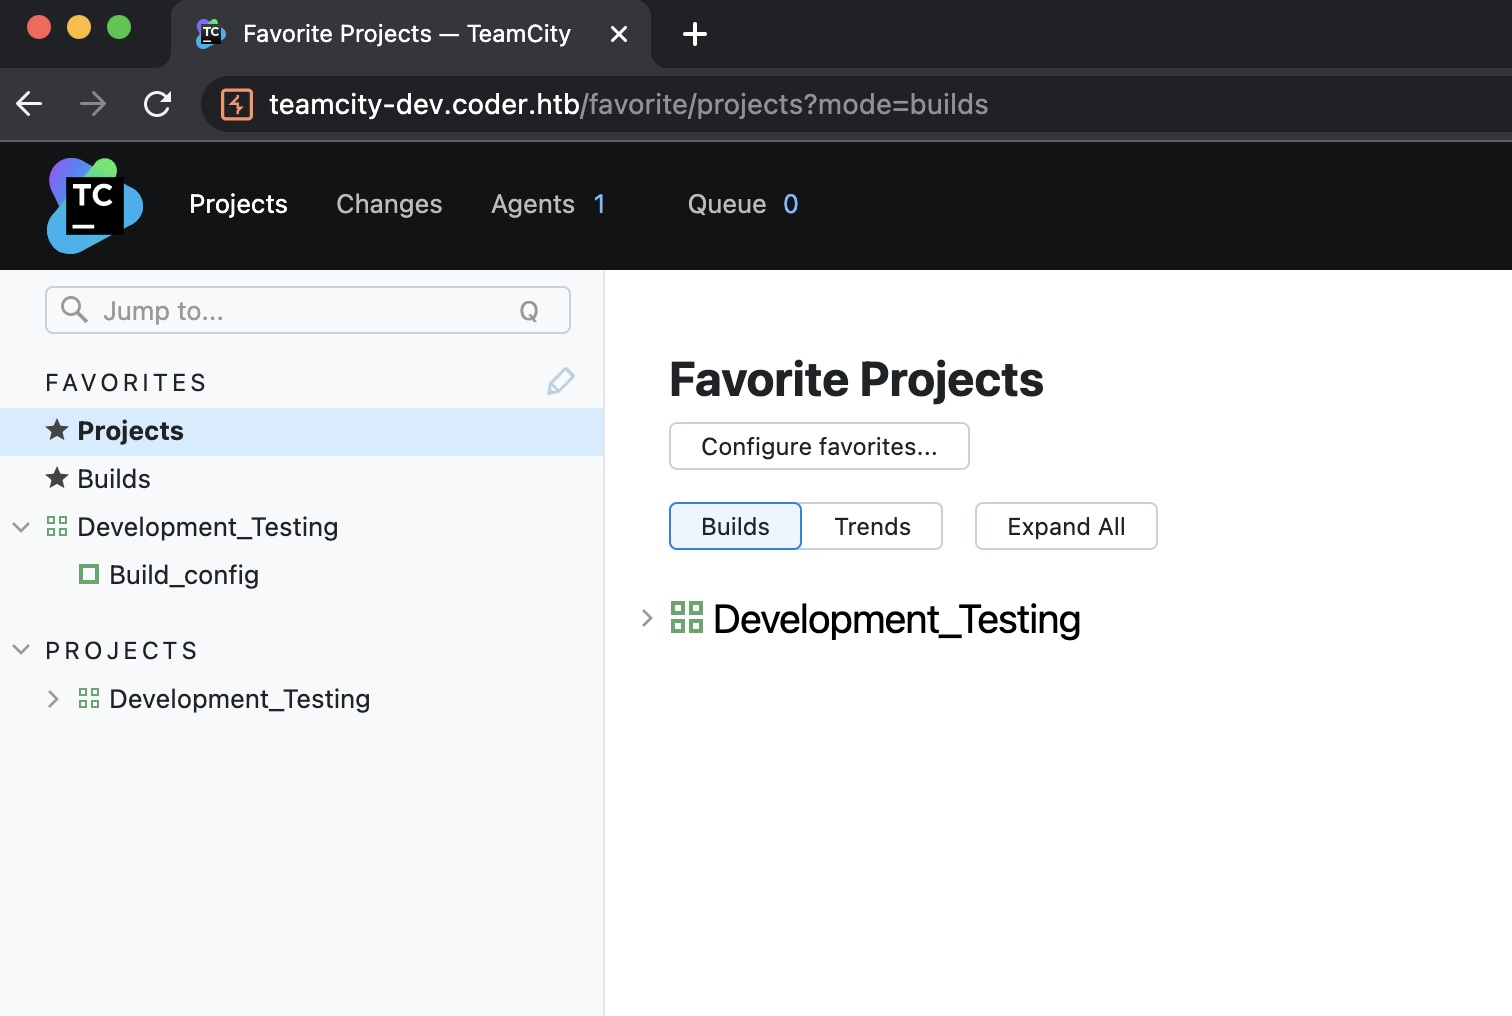The image size is (1512, 1016).
Task: Click the Configure favorites button
Action: tap(819, 446)
